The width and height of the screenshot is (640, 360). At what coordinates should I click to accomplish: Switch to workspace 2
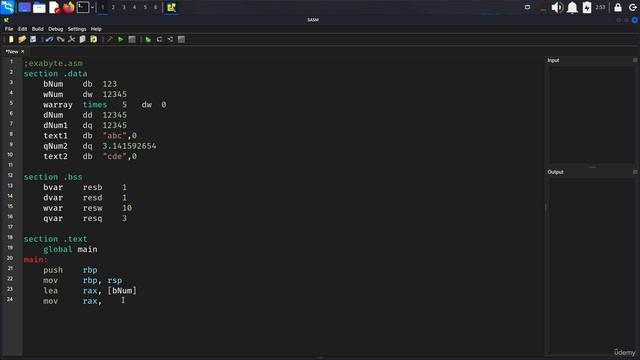[113, 7]
